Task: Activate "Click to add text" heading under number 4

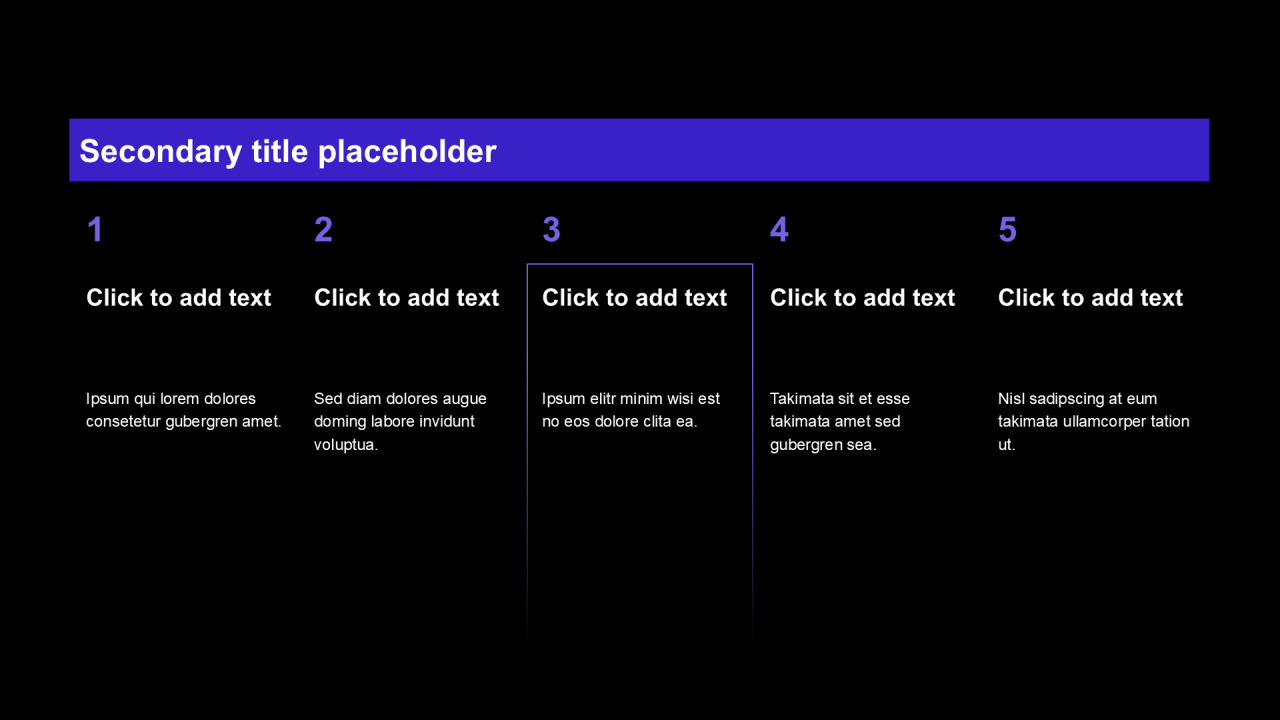Action: coord(863,298)
